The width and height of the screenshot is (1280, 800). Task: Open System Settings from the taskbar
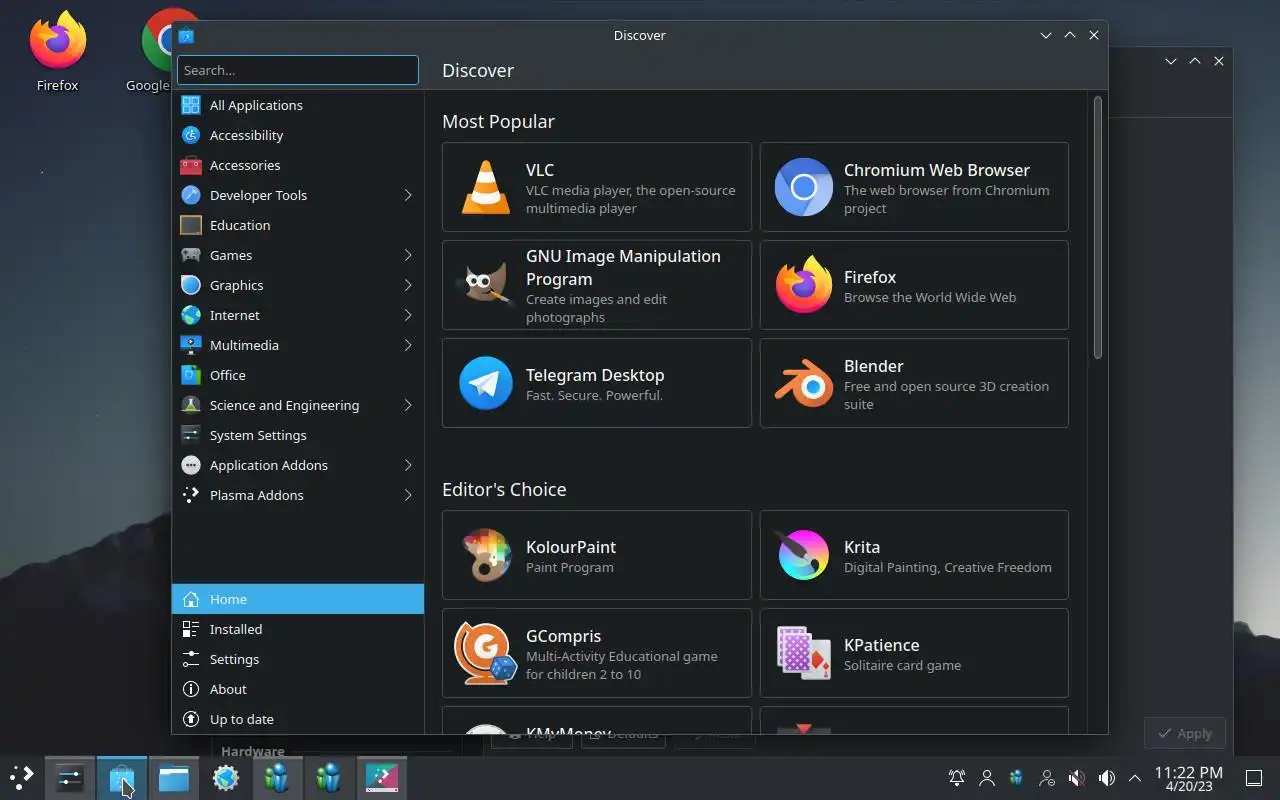click(70, 777)
